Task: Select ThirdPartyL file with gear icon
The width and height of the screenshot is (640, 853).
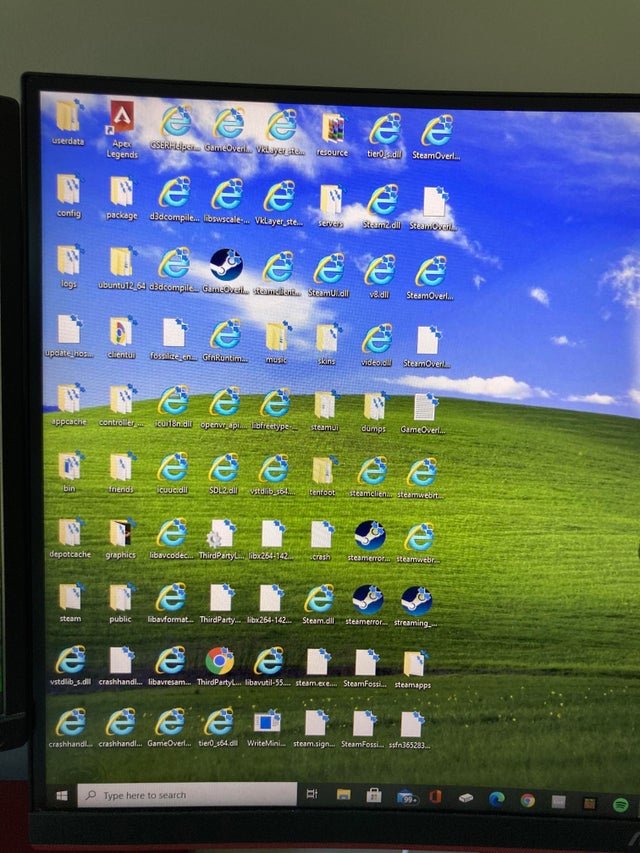Action: (x=221, y=534)
